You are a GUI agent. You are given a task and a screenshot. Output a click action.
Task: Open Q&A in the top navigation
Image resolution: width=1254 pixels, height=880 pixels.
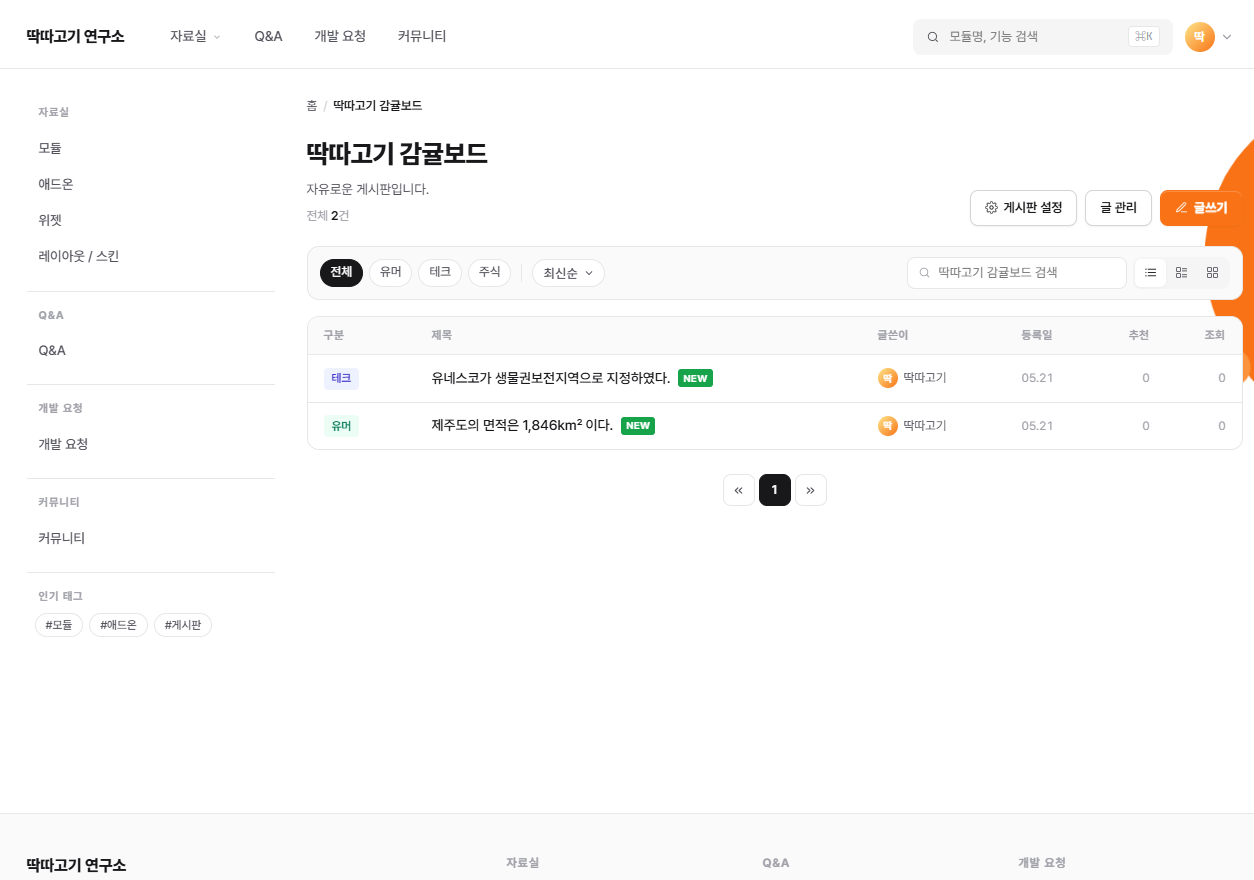point(268,36)
